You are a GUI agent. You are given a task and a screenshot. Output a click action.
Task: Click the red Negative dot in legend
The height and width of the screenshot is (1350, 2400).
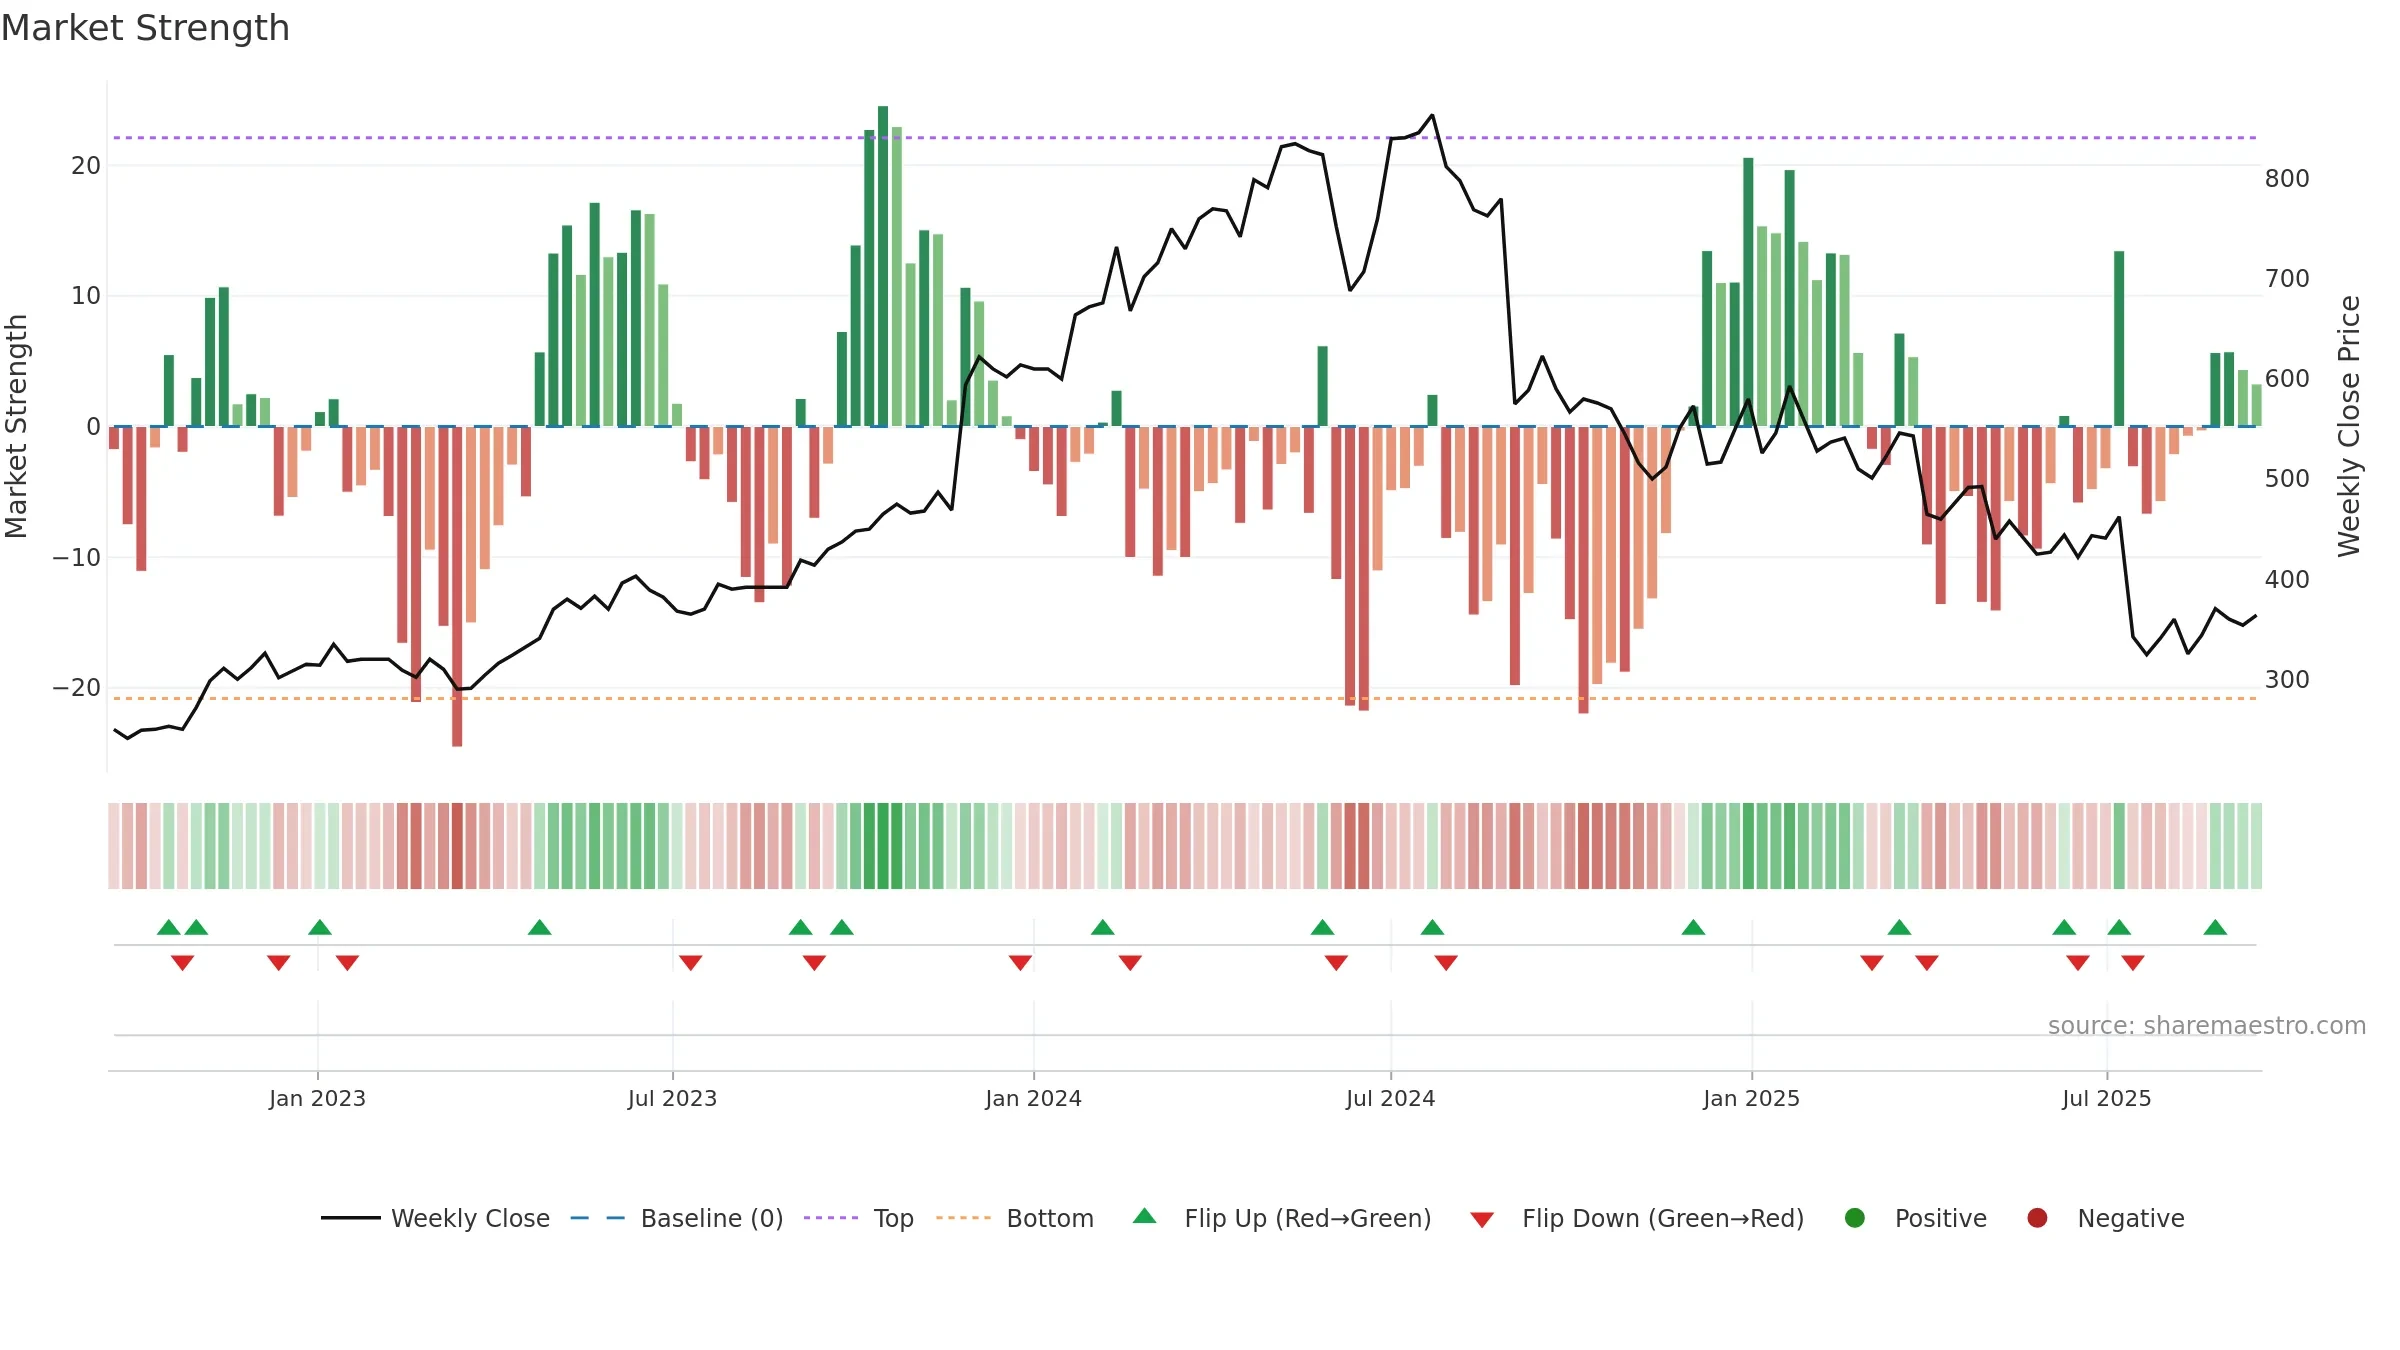coord(2037,1218)
